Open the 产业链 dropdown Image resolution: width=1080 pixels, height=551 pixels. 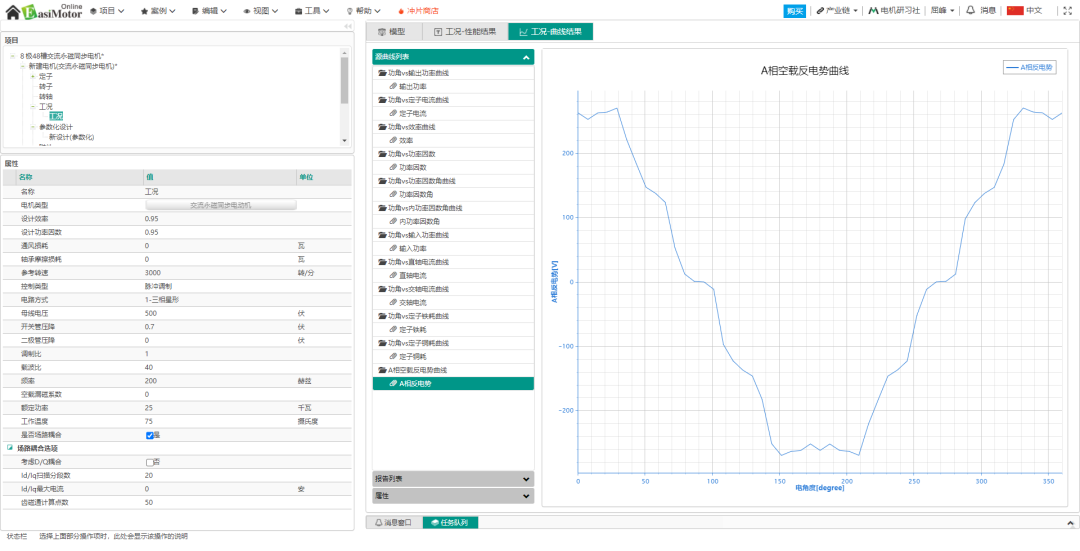[x=836, y=11]
